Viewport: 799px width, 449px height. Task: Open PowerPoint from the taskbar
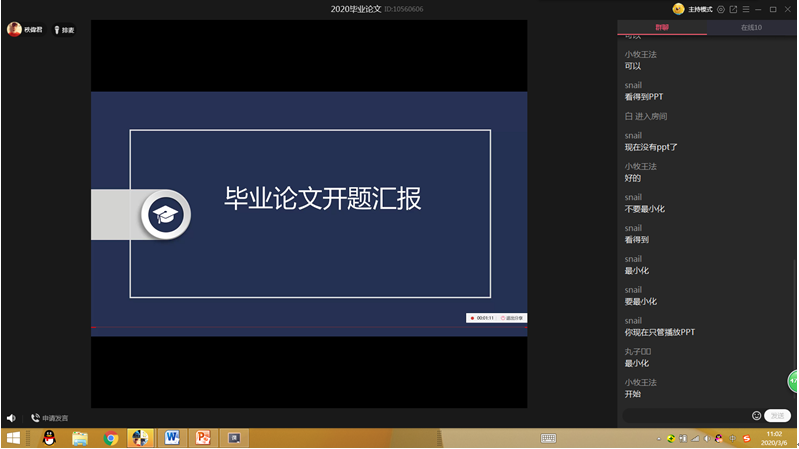[x=203, y=438]
